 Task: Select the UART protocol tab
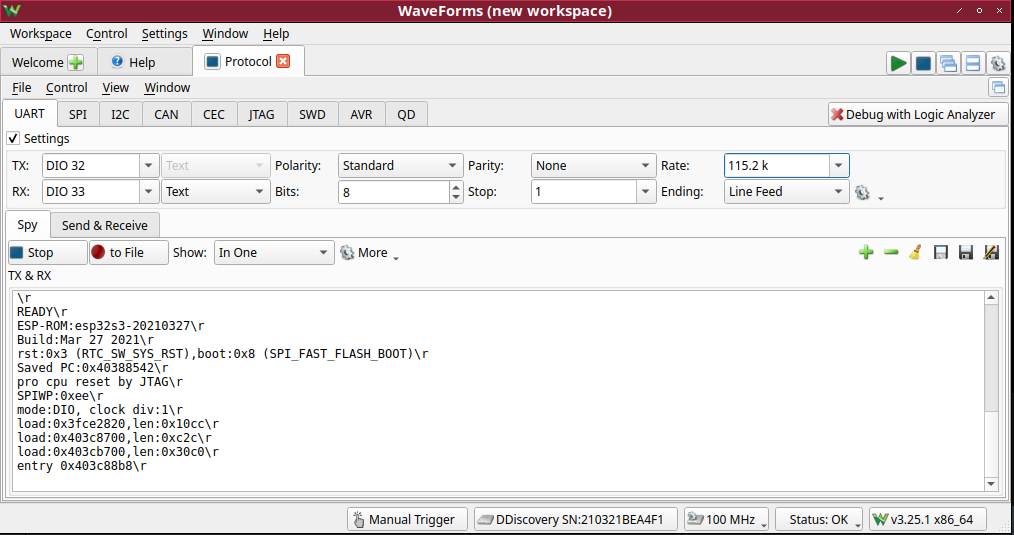click(x=30, y=114)
